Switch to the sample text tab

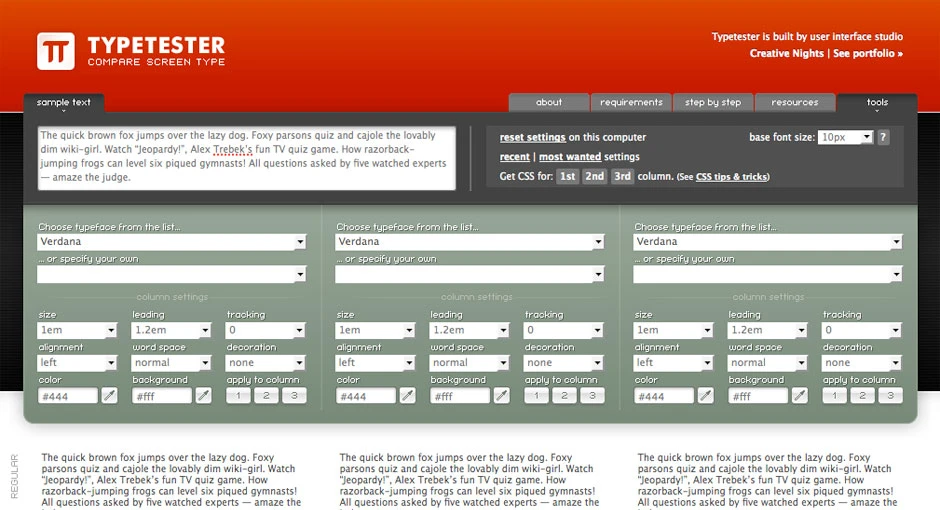[x=64, y=102]
